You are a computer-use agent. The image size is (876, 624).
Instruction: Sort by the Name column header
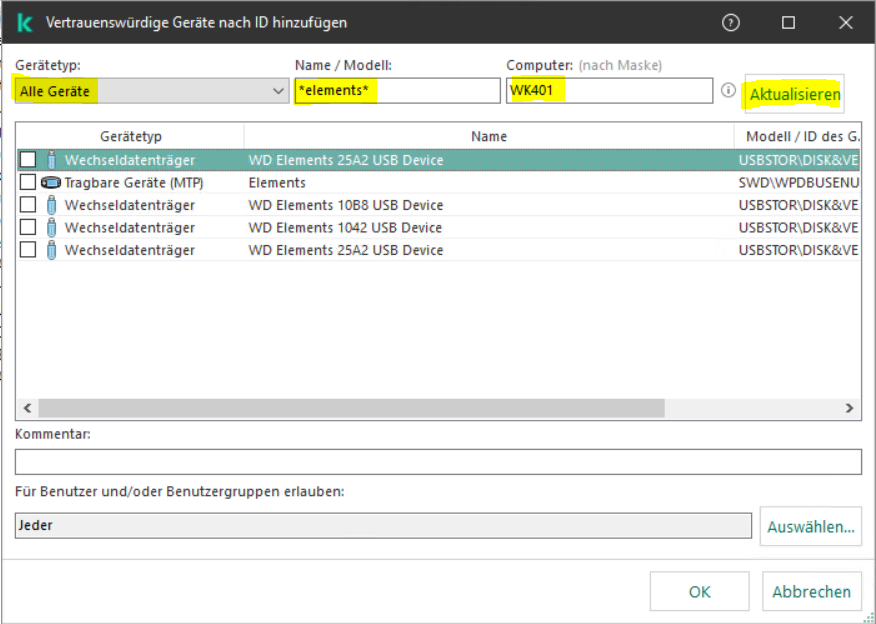point(489,136)
